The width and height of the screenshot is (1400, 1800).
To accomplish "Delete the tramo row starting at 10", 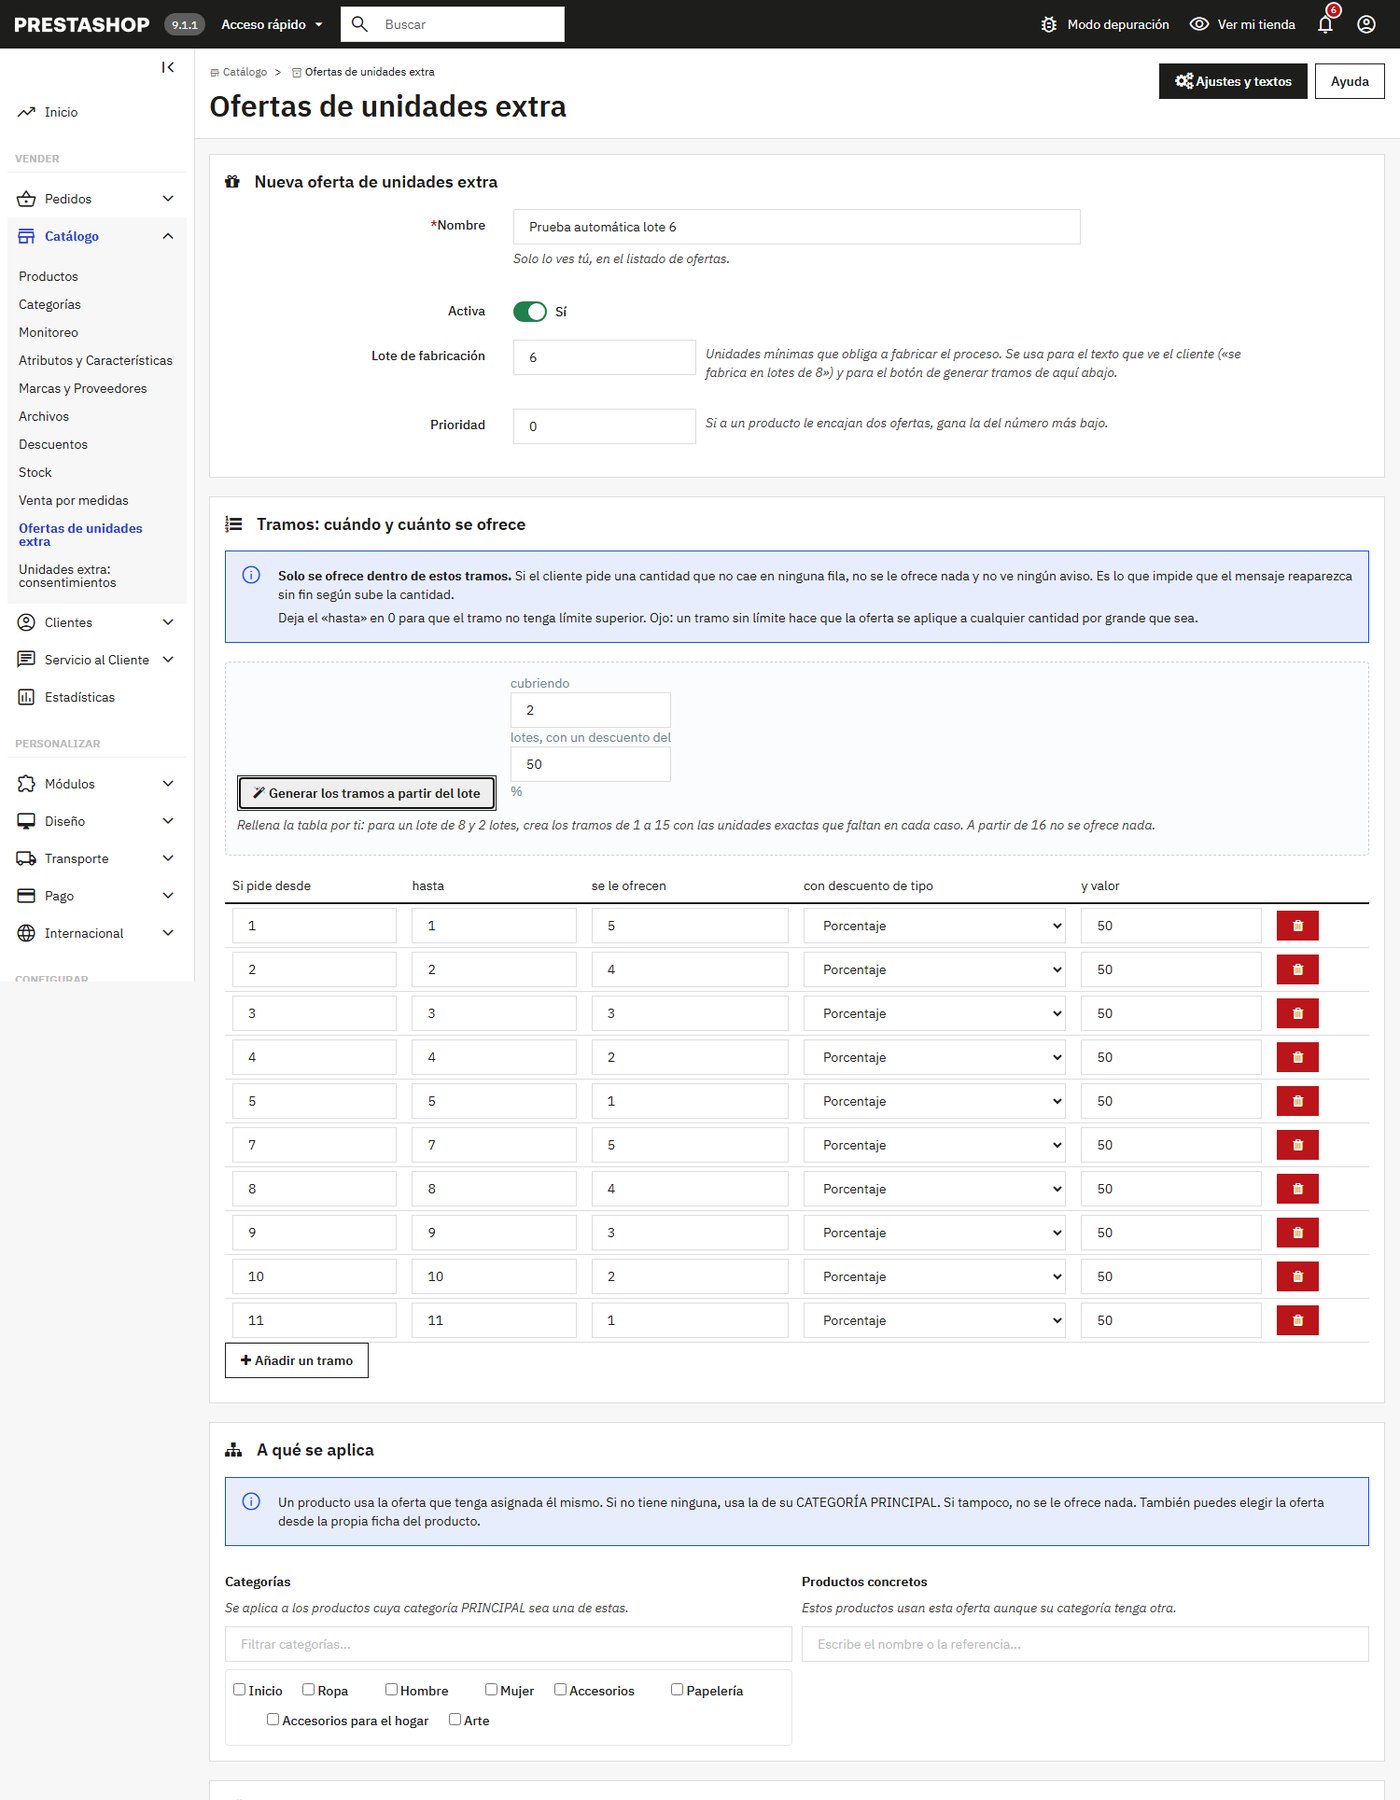I will pos(1297,1277).
